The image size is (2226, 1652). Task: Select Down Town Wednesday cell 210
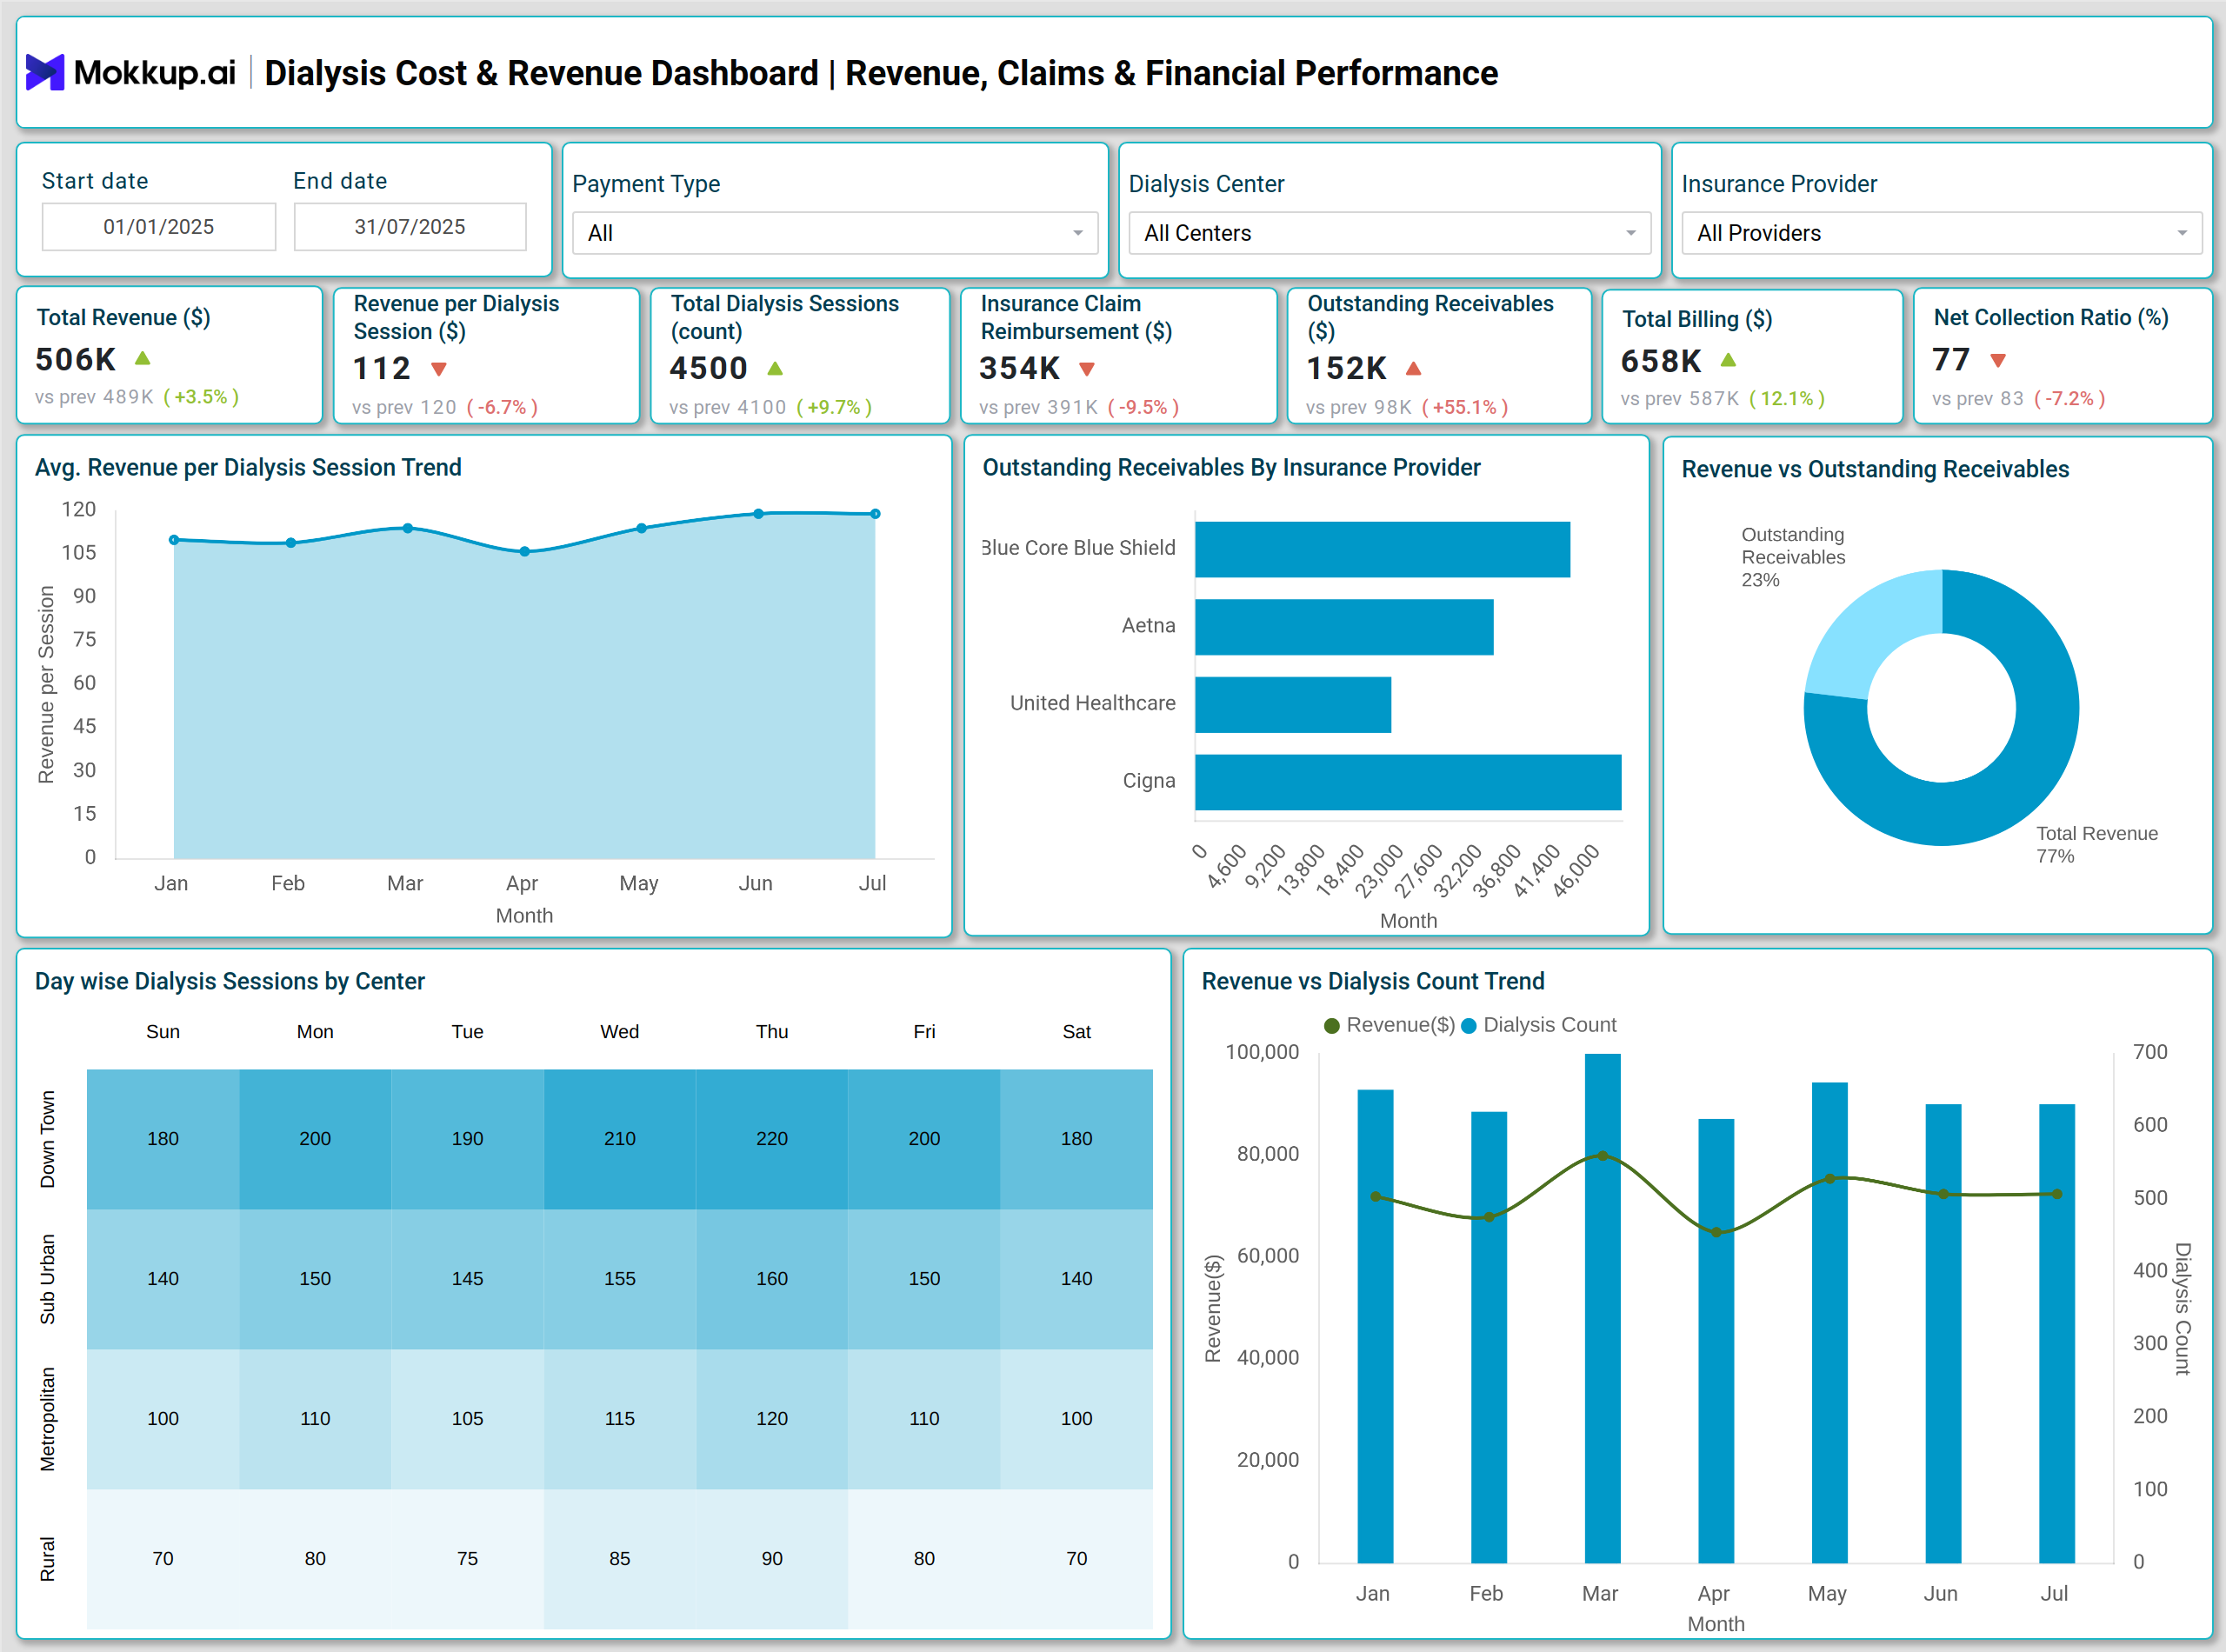tap(620, 1139)
